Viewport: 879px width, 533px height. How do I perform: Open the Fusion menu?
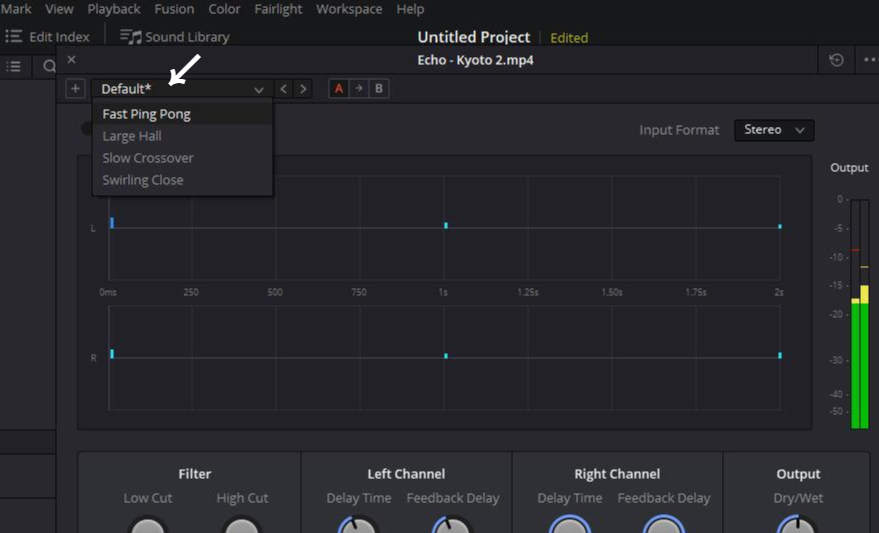point(174,9)
